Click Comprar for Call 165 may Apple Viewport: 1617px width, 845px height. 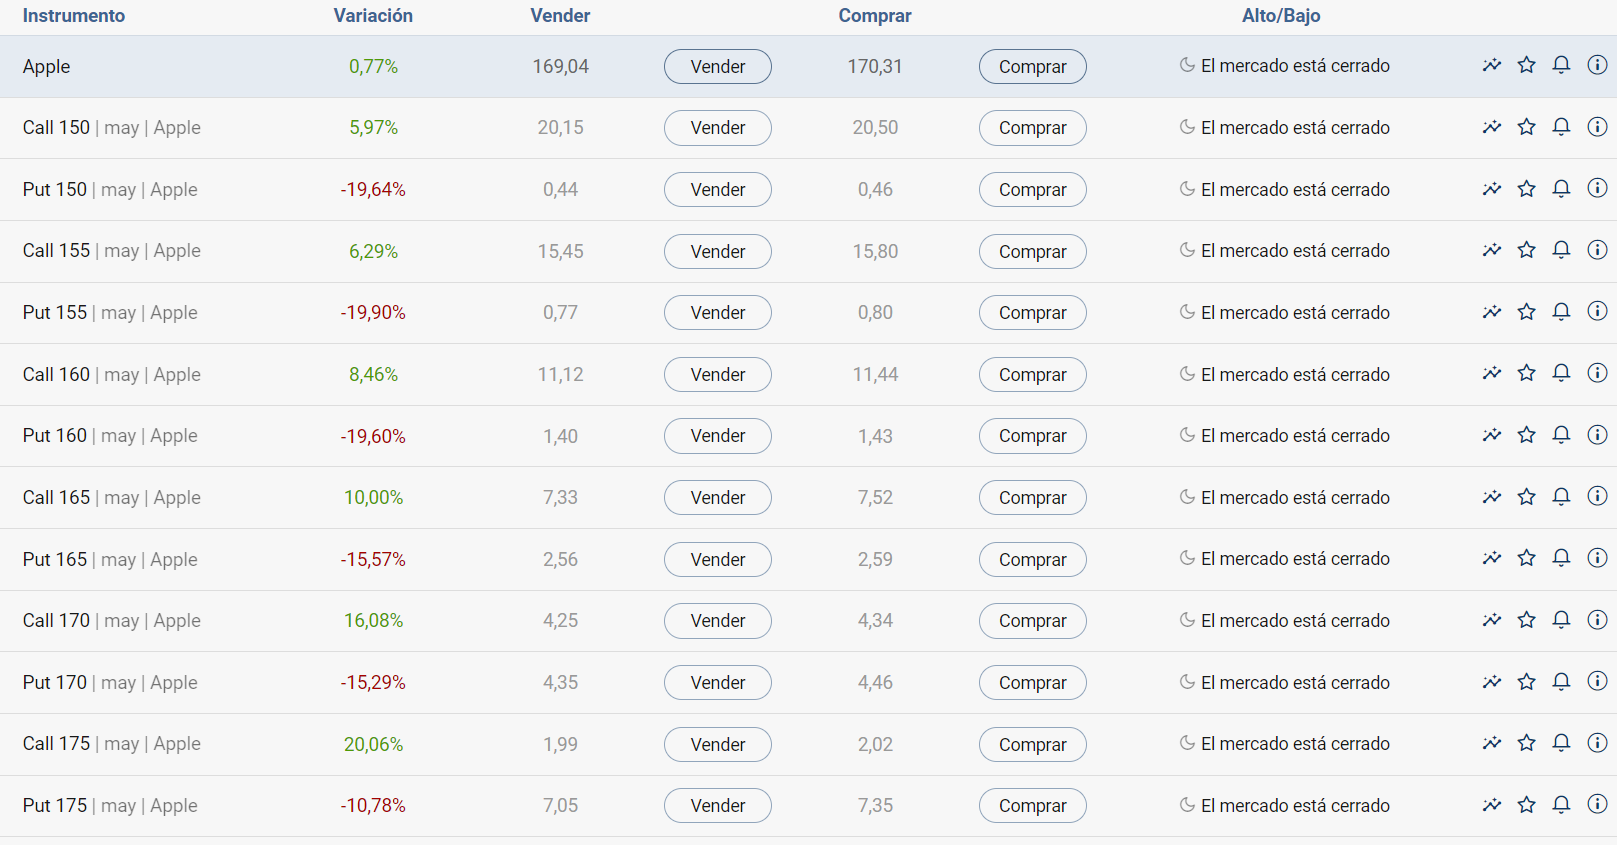pyautogui.click(x=1033, y=498)
